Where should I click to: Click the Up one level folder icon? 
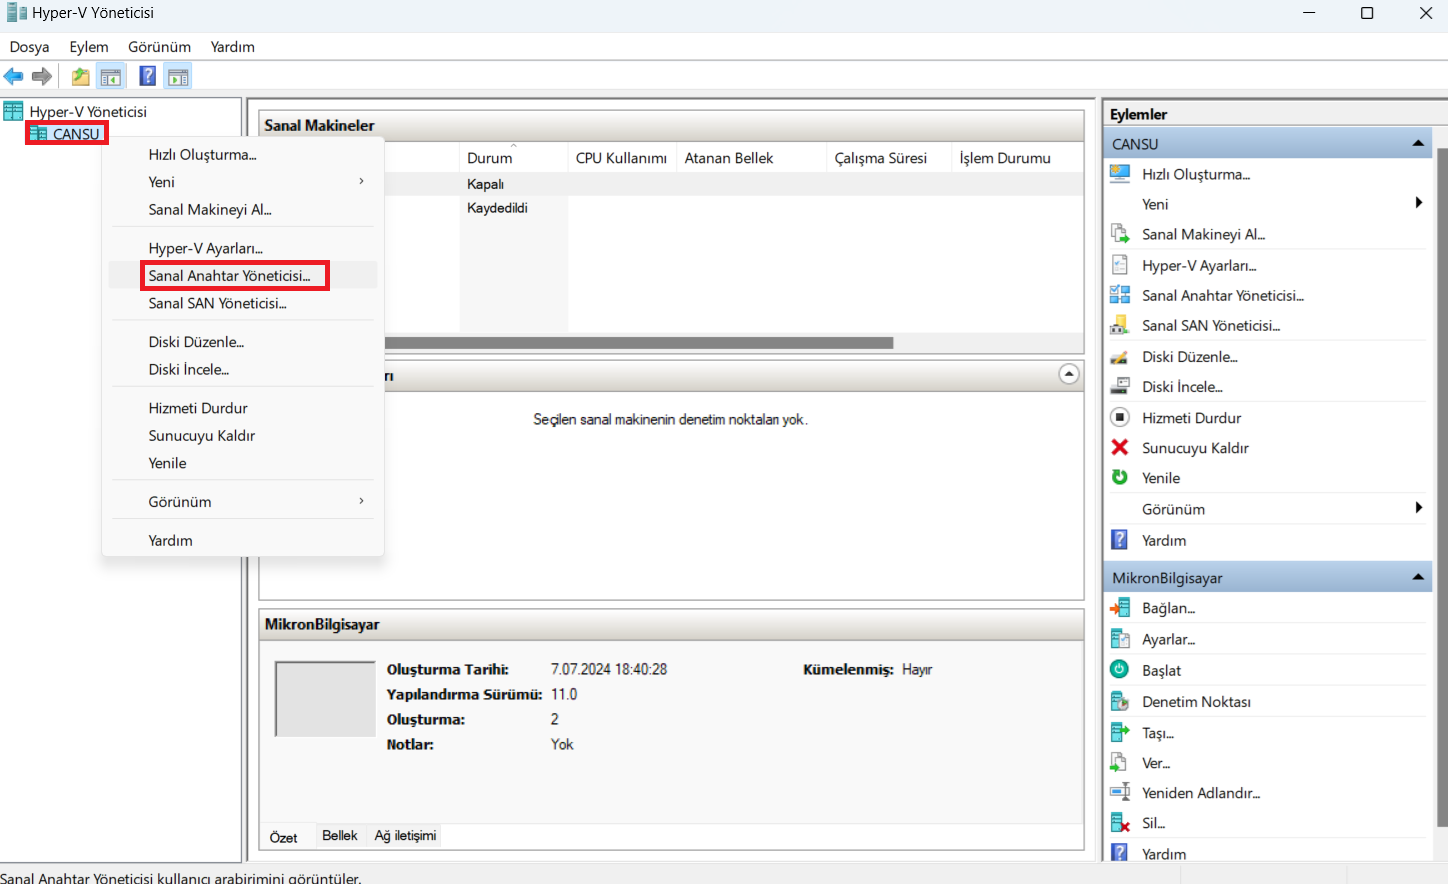point(81,76)
